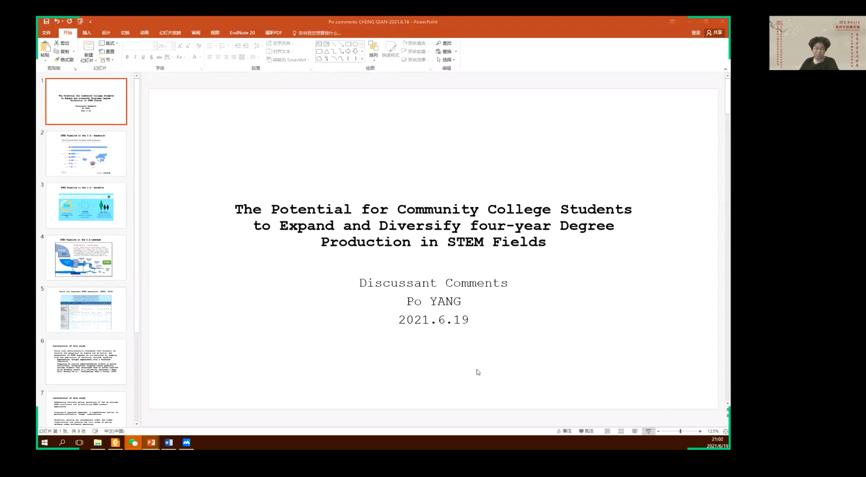Click the Windows Start button

(44, 442)
